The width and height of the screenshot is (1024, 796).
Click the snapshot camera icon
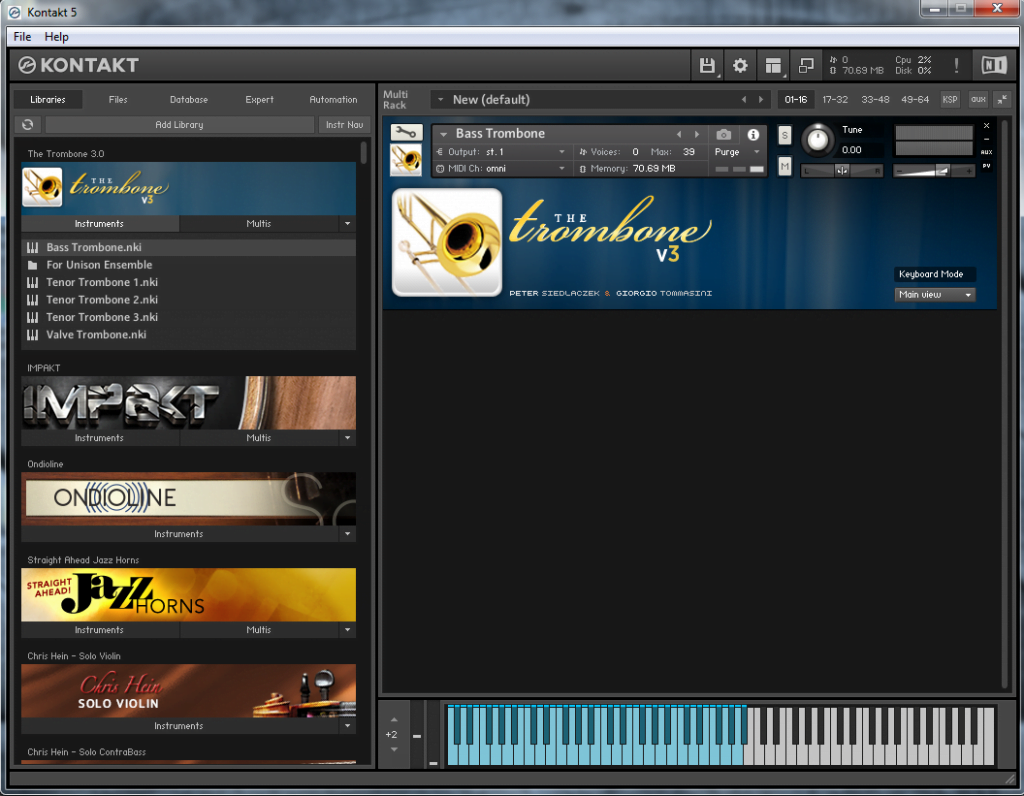click(723, 135)
